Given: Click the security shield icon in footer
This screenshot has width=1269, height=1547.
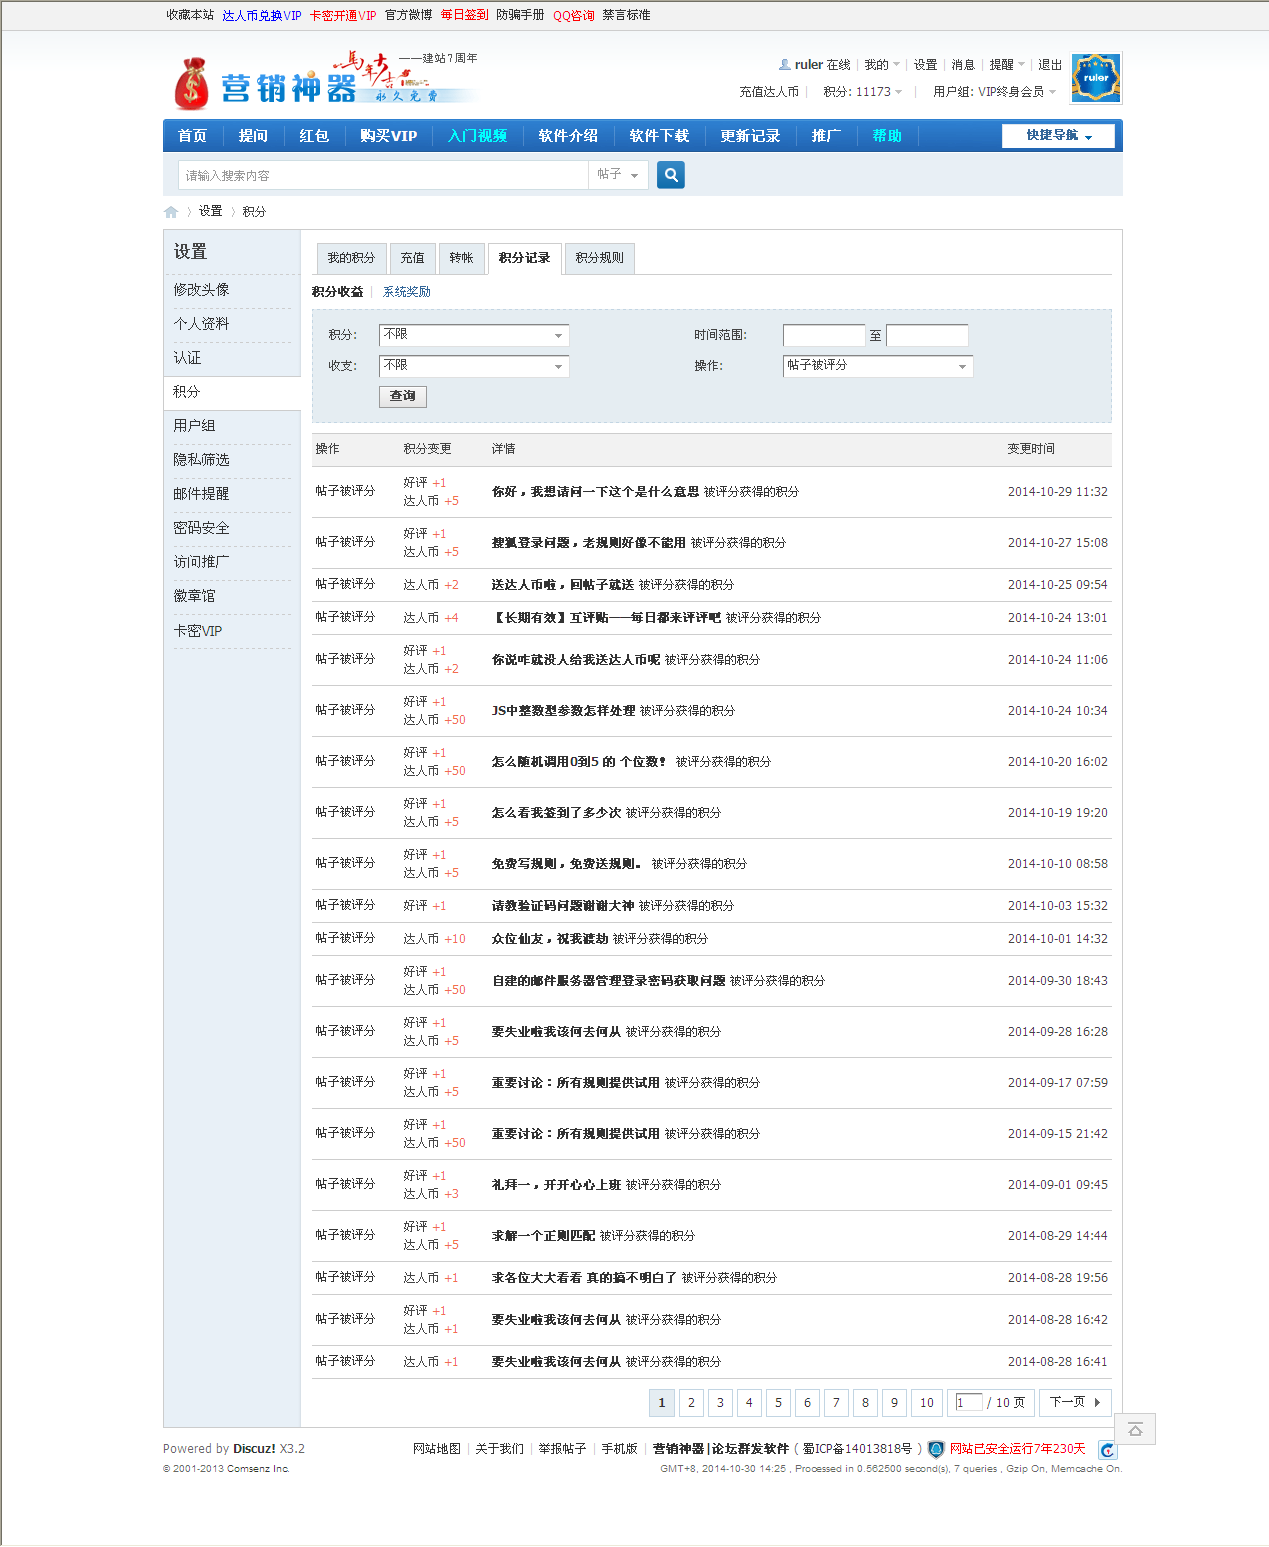Looking at the screenshot, I should [x=936, y=1449].
